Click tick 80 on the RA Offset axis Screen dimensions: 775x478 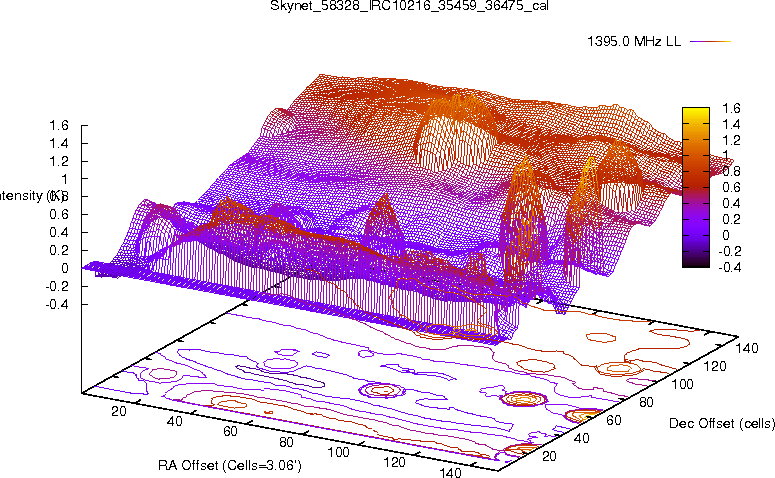pos(286,442)
